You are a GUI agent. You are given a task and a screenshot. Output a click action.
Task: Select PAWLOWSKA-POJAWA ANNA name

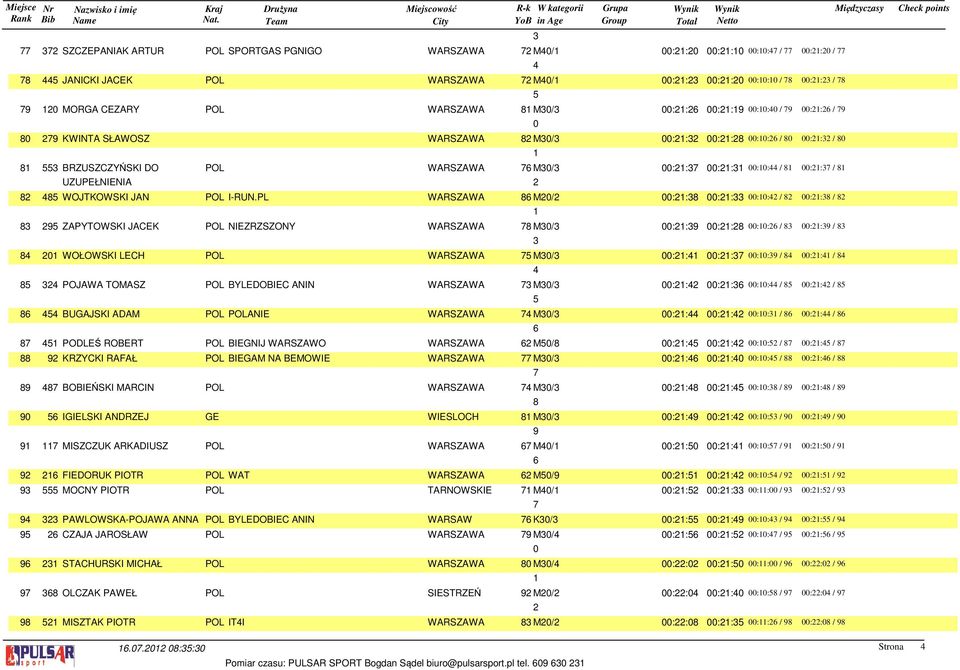point(130,519)
